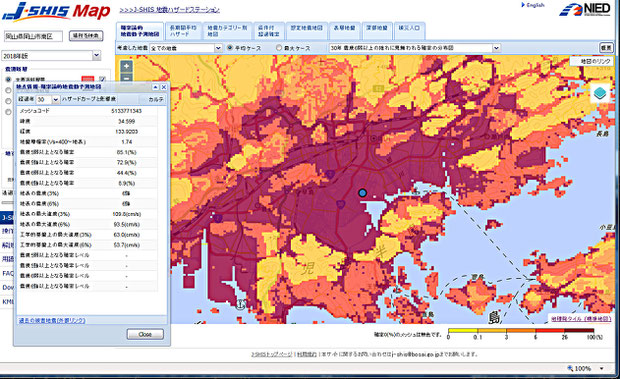620x379 pixels.
Task: Click the route 30 road marker on map
Action: point(340,204)
